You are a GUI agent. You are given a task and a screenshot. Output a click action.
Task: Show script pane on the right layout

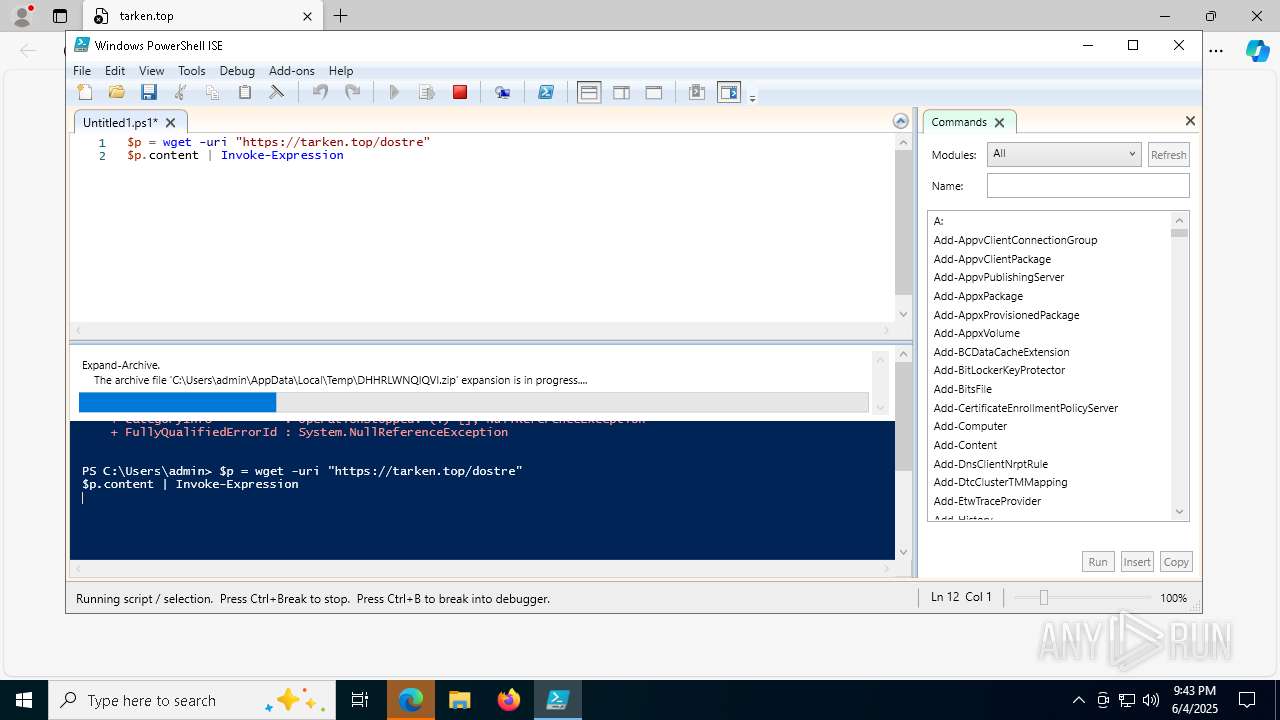click(x=621, y=92)
